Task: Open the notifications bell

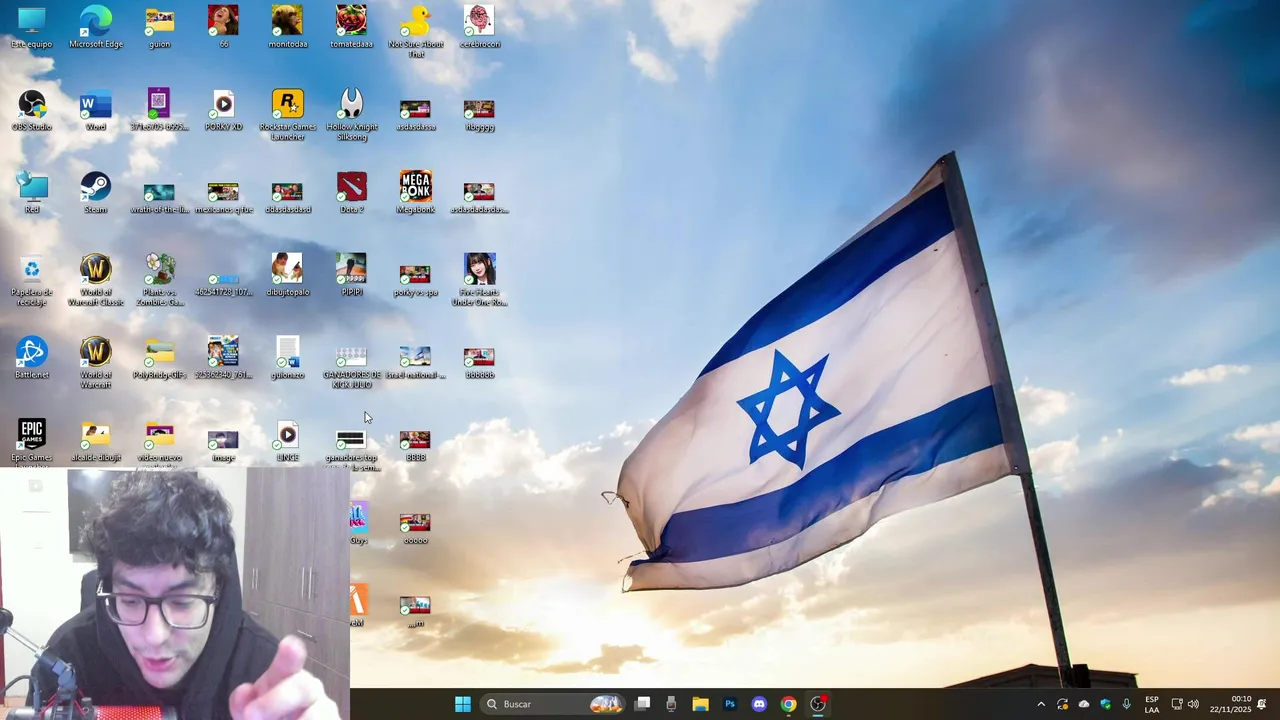Action: point(1262,704)
